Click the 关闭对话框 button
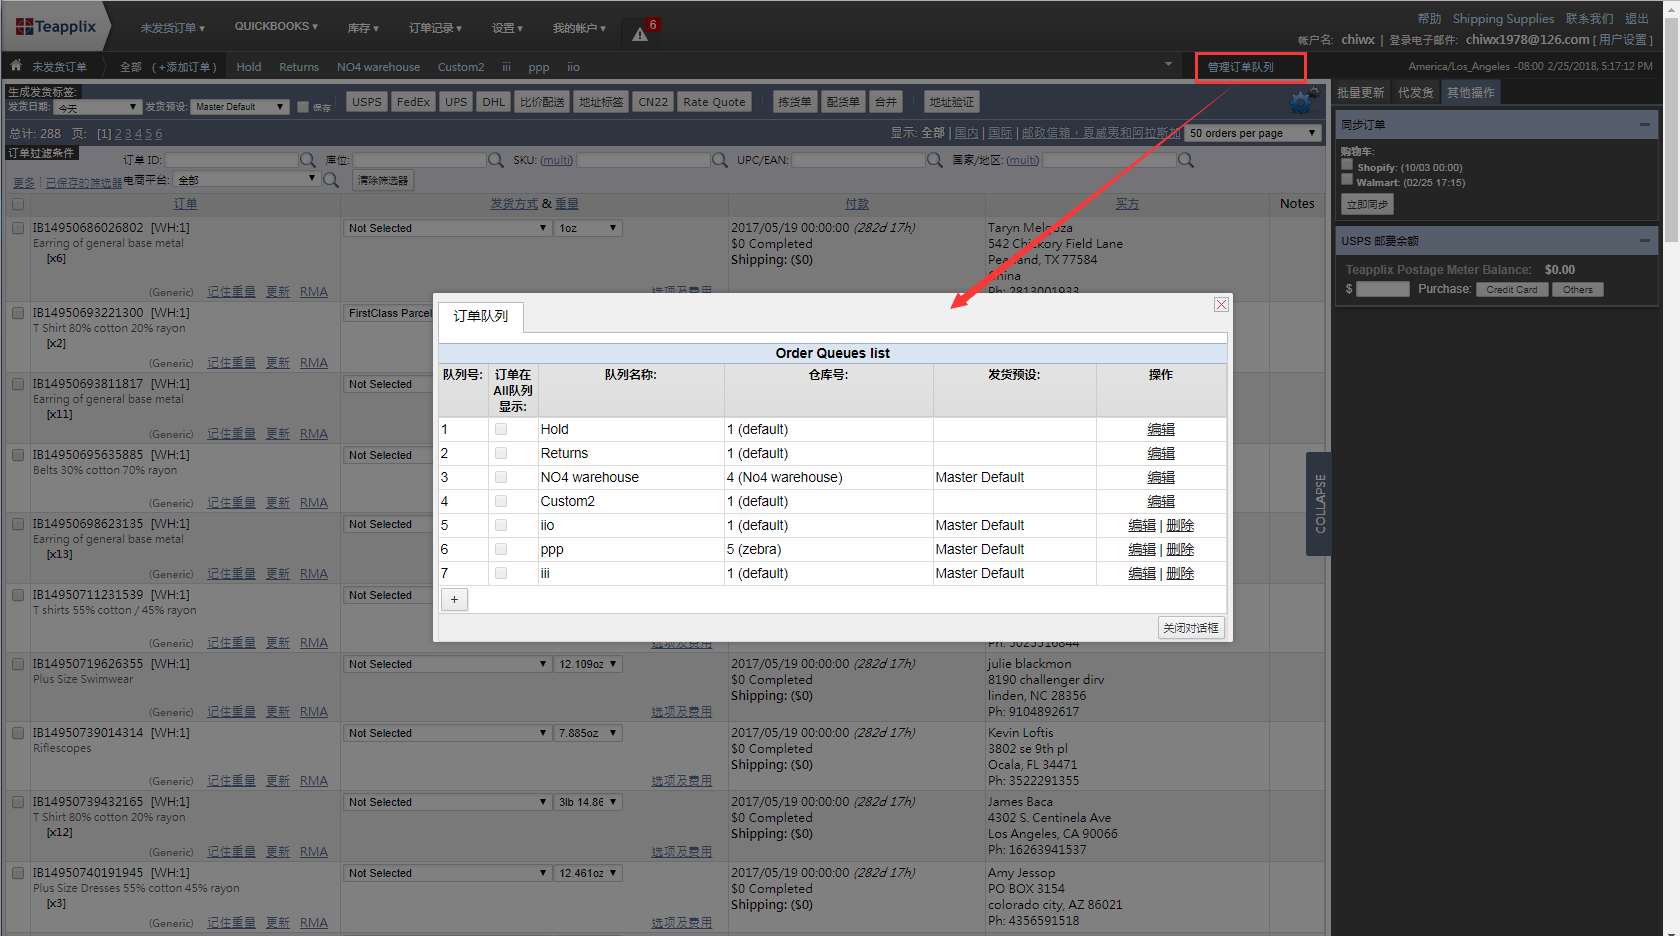1680x936 pixels. 1190,628
